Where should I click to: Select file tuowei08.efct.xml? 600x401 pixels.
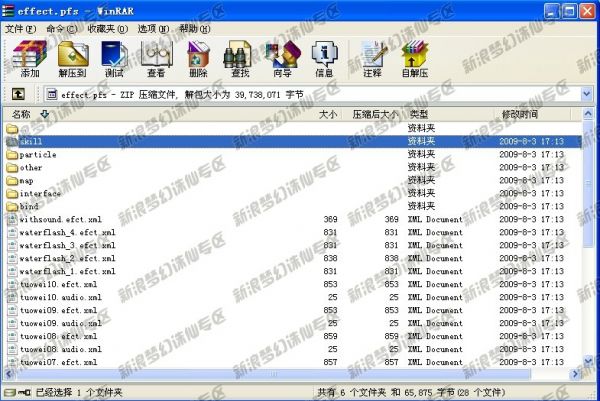[58, 336]
